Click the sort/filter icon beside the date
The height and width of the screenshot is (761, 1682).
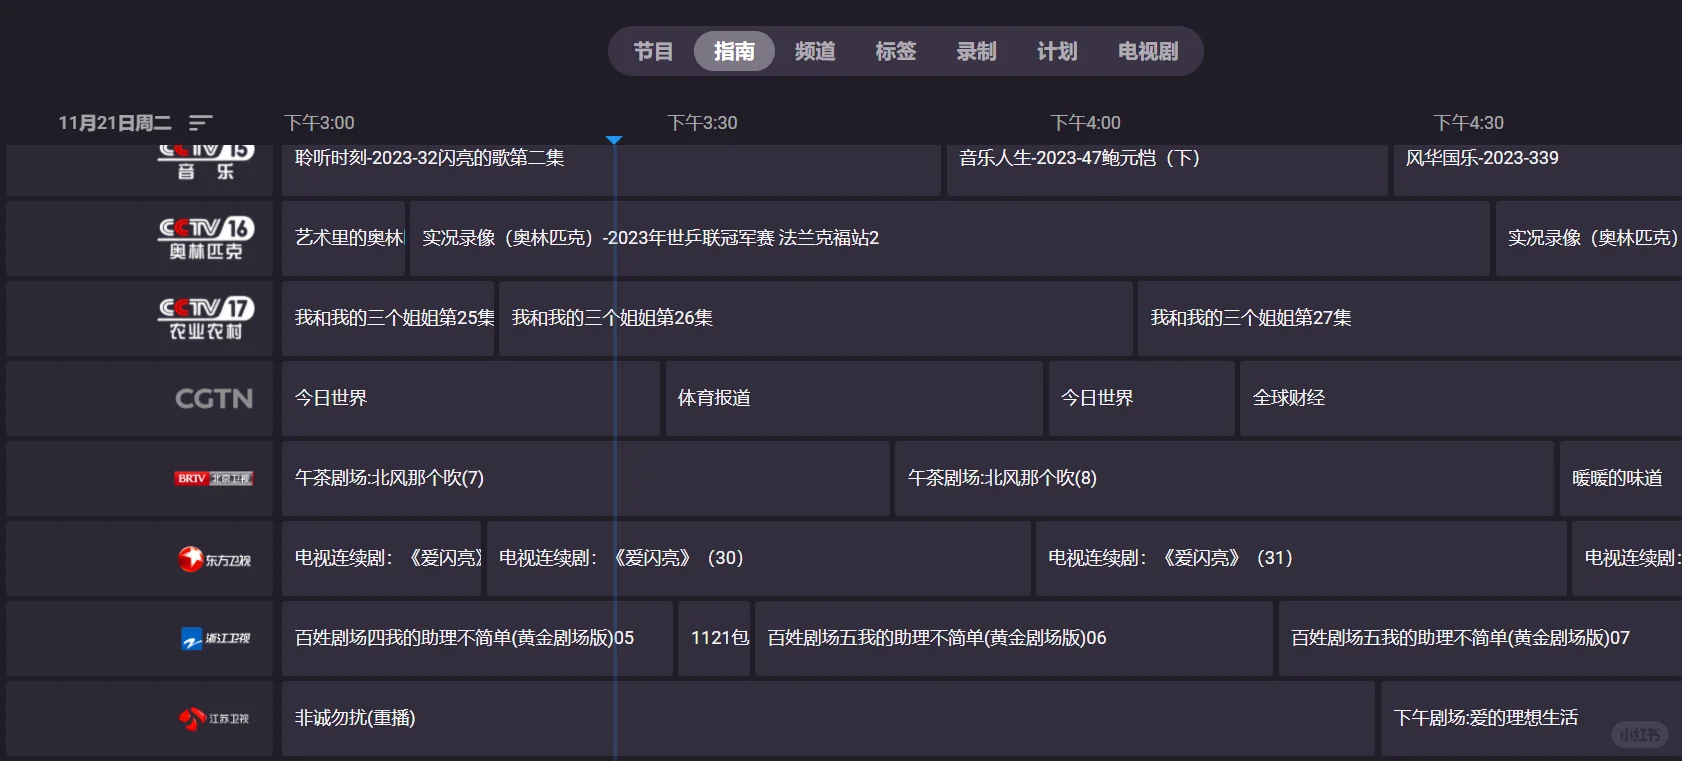[201, 123]
